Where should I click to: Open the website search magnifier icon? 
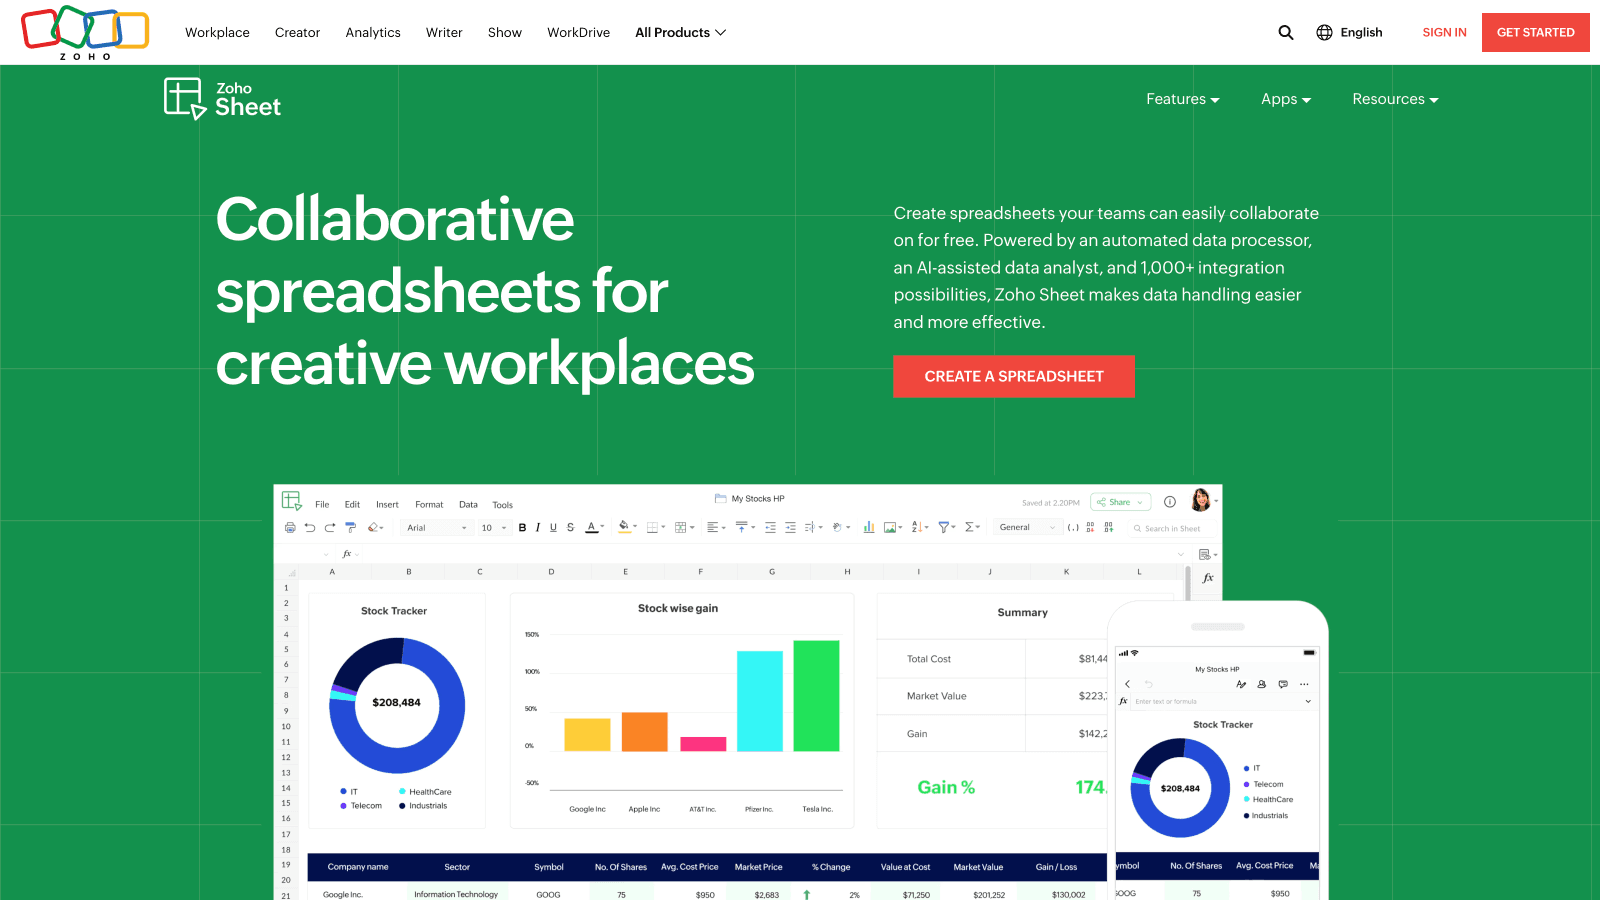tap(1286, 32)
